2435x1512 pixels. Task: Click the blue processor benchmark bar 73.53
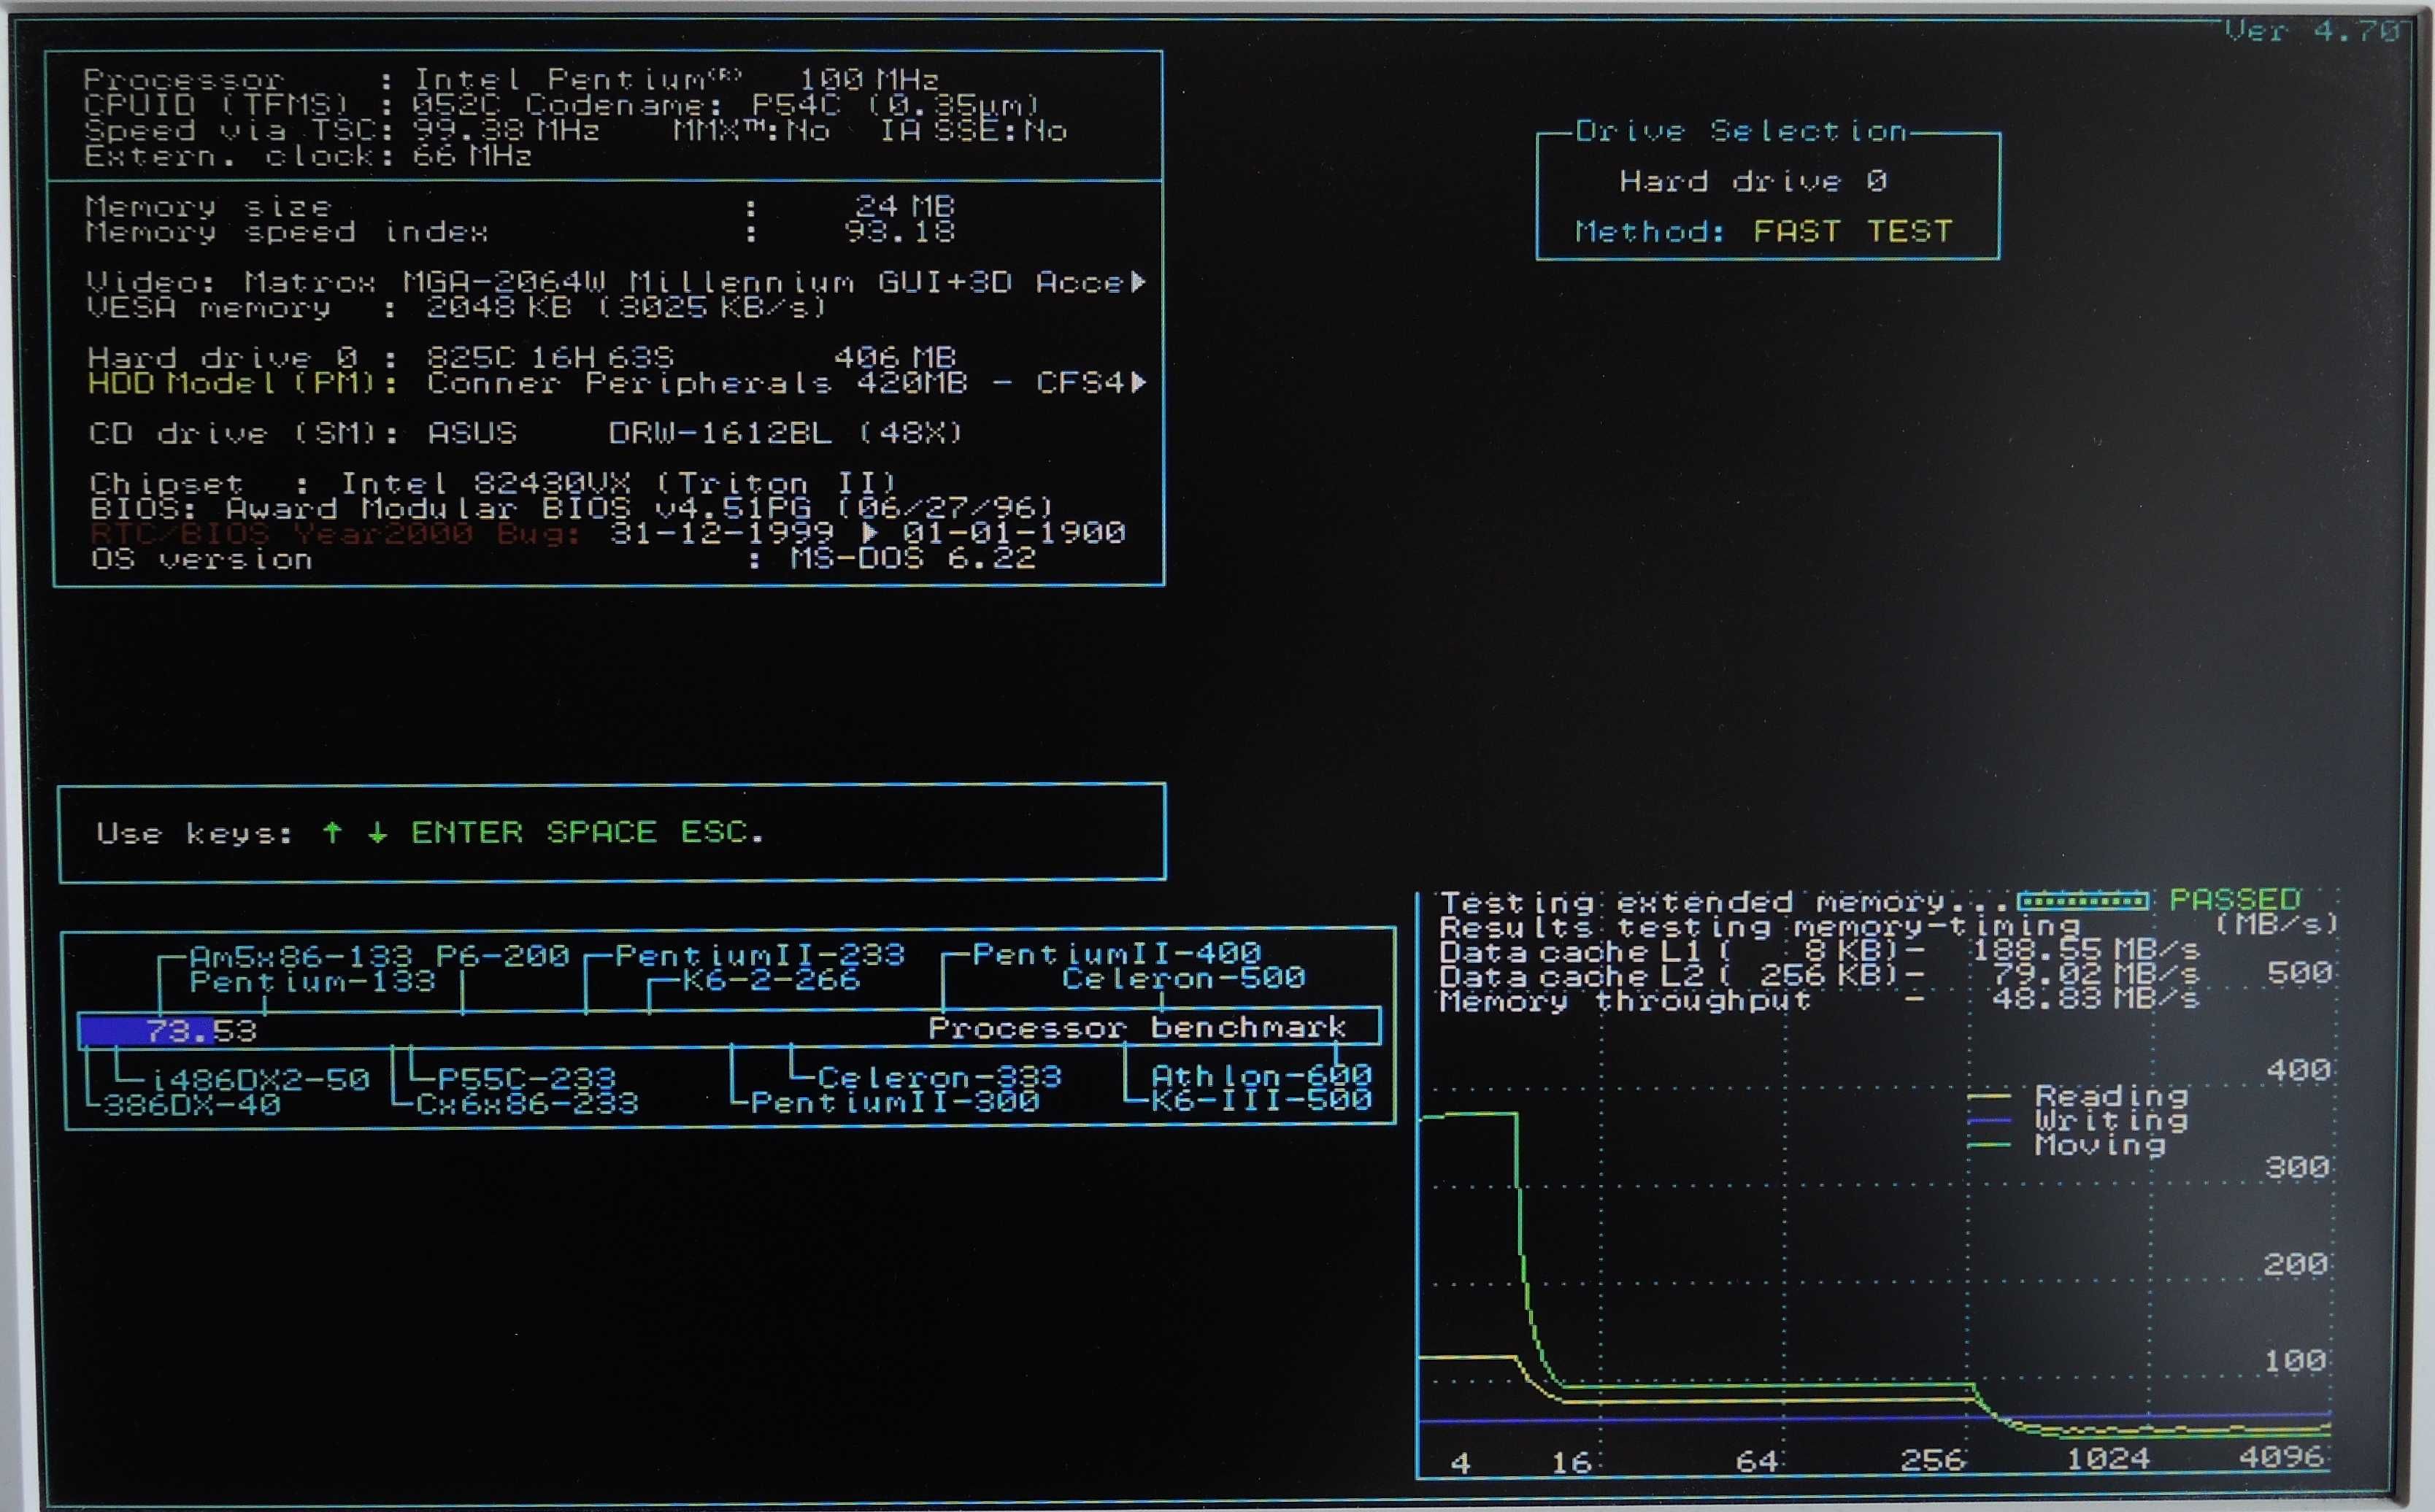pyautogui.click(x=145, y=1030)
